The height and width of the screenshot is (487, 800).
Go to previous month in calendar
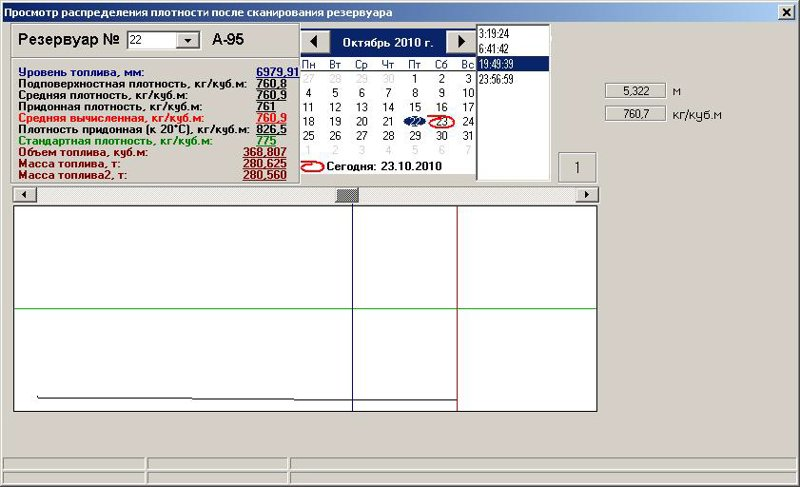point(315,42)
